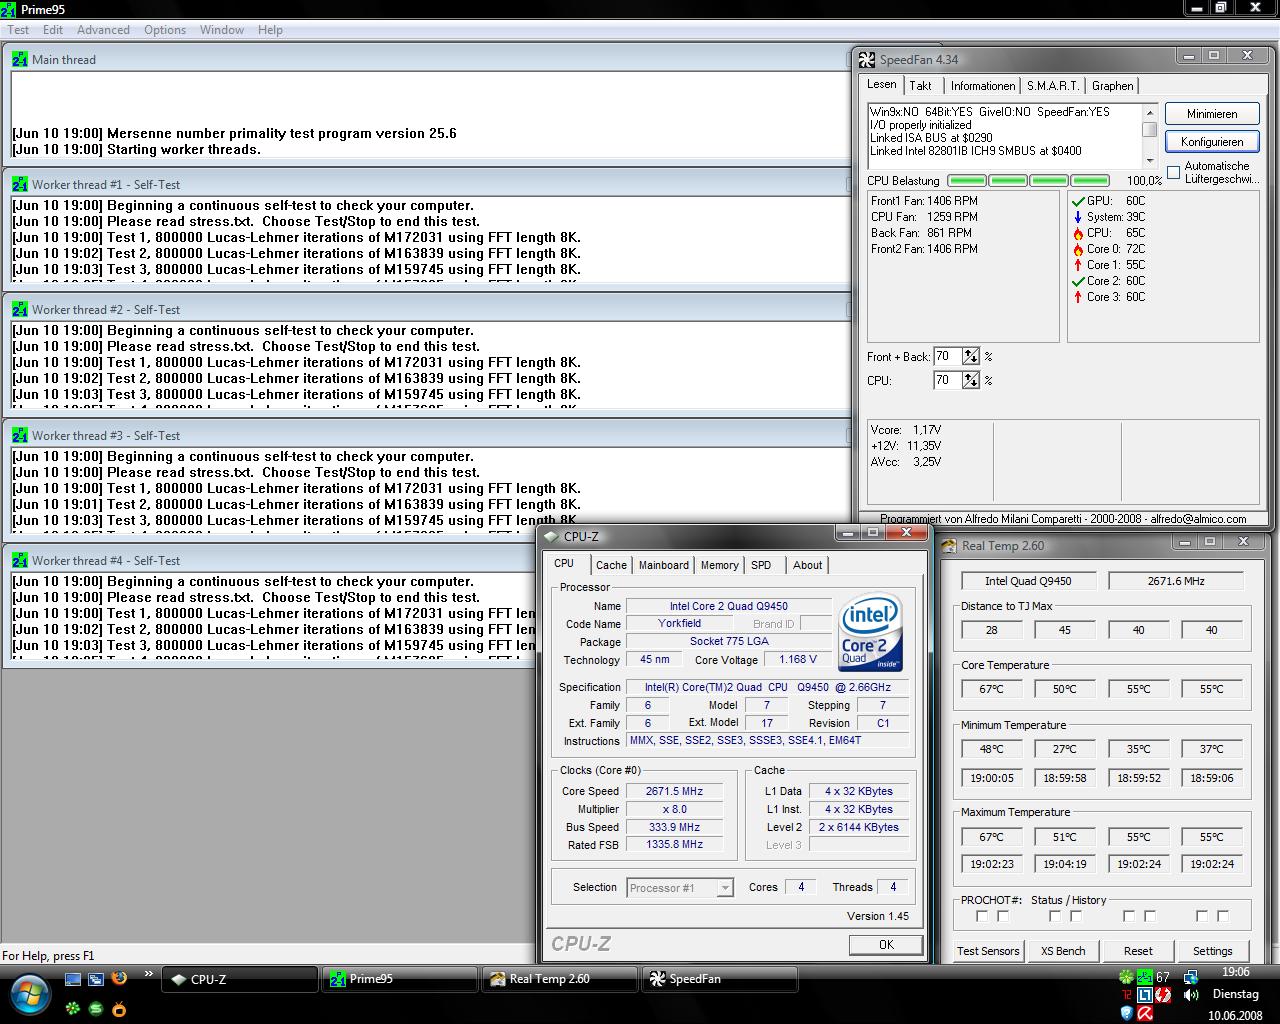
Task: Click SpeedFan log scroll down arrow
Action: [x=1150, y=160]
